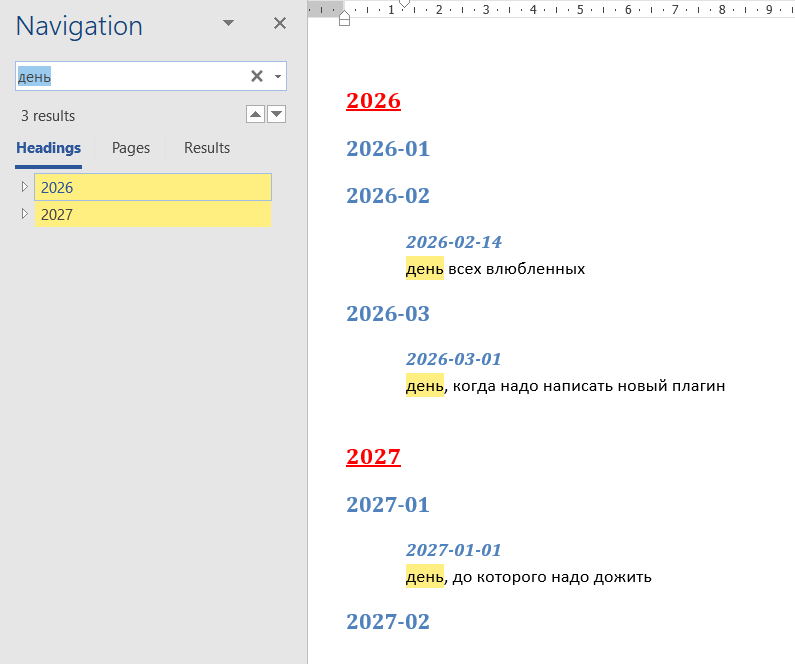Open the search options dropdown arrow
This screenshot has width=795, height=664.
(x=278, y=76)
